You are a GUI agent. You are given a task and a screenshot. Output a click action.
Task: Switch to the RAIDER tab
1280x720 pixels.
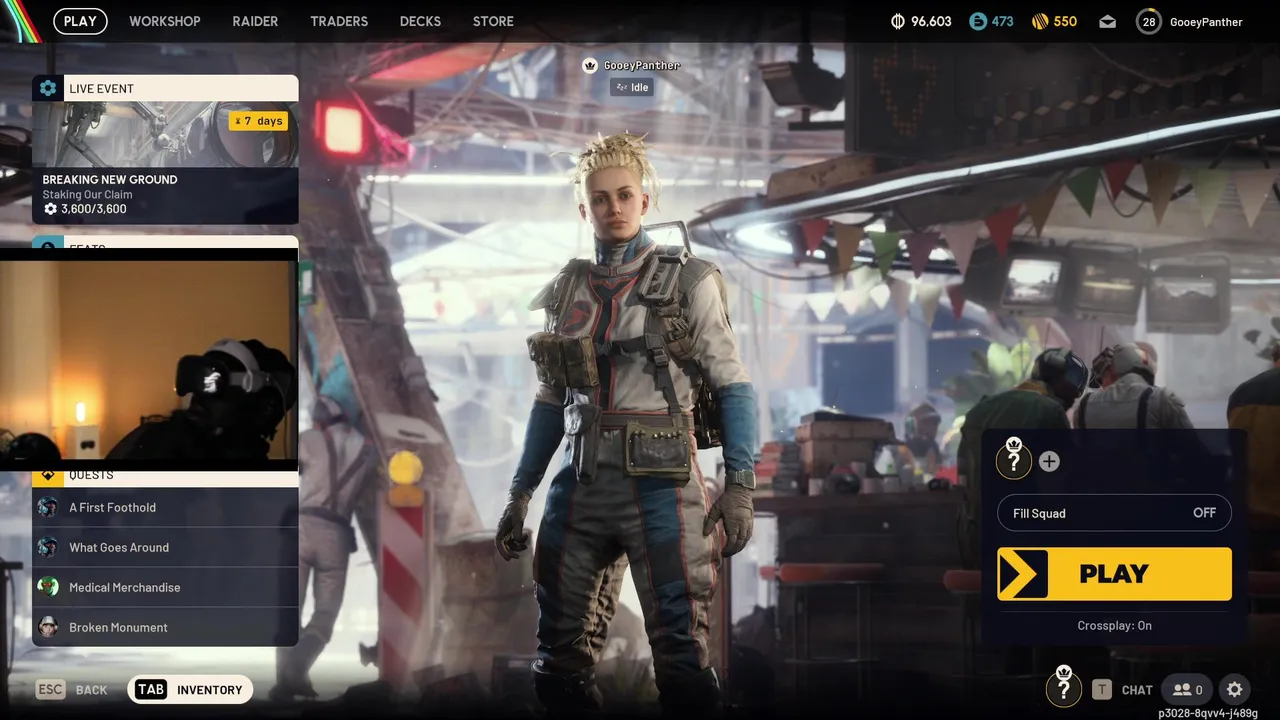coord(255,21)
